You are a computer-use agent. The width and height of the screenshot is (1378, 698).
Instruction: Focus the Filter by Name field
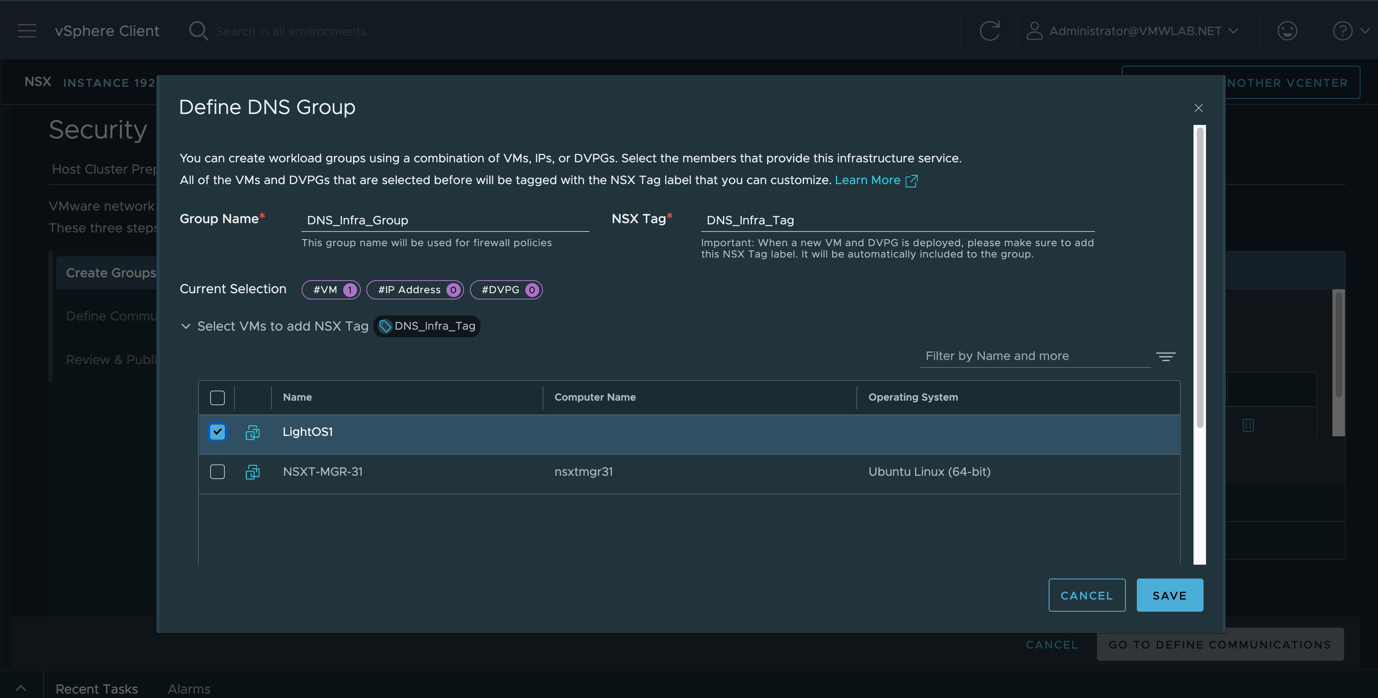tap(1035, 356)
